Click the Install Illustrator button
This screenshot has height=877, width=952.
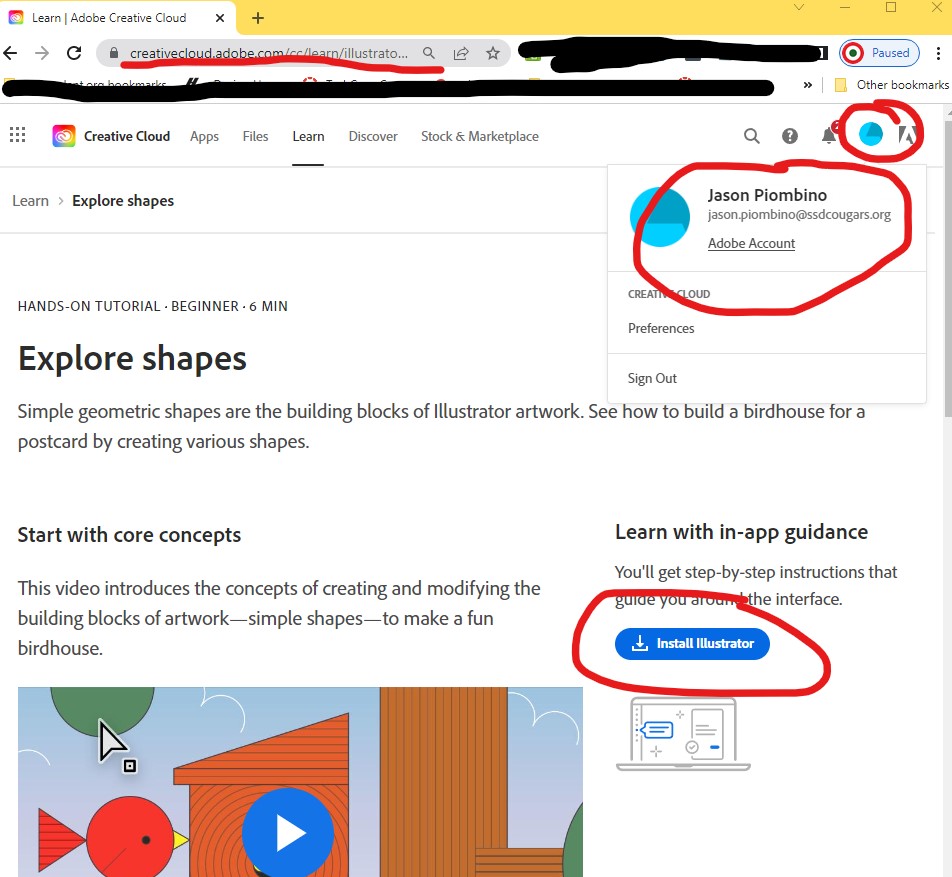[x=692, y=644]
